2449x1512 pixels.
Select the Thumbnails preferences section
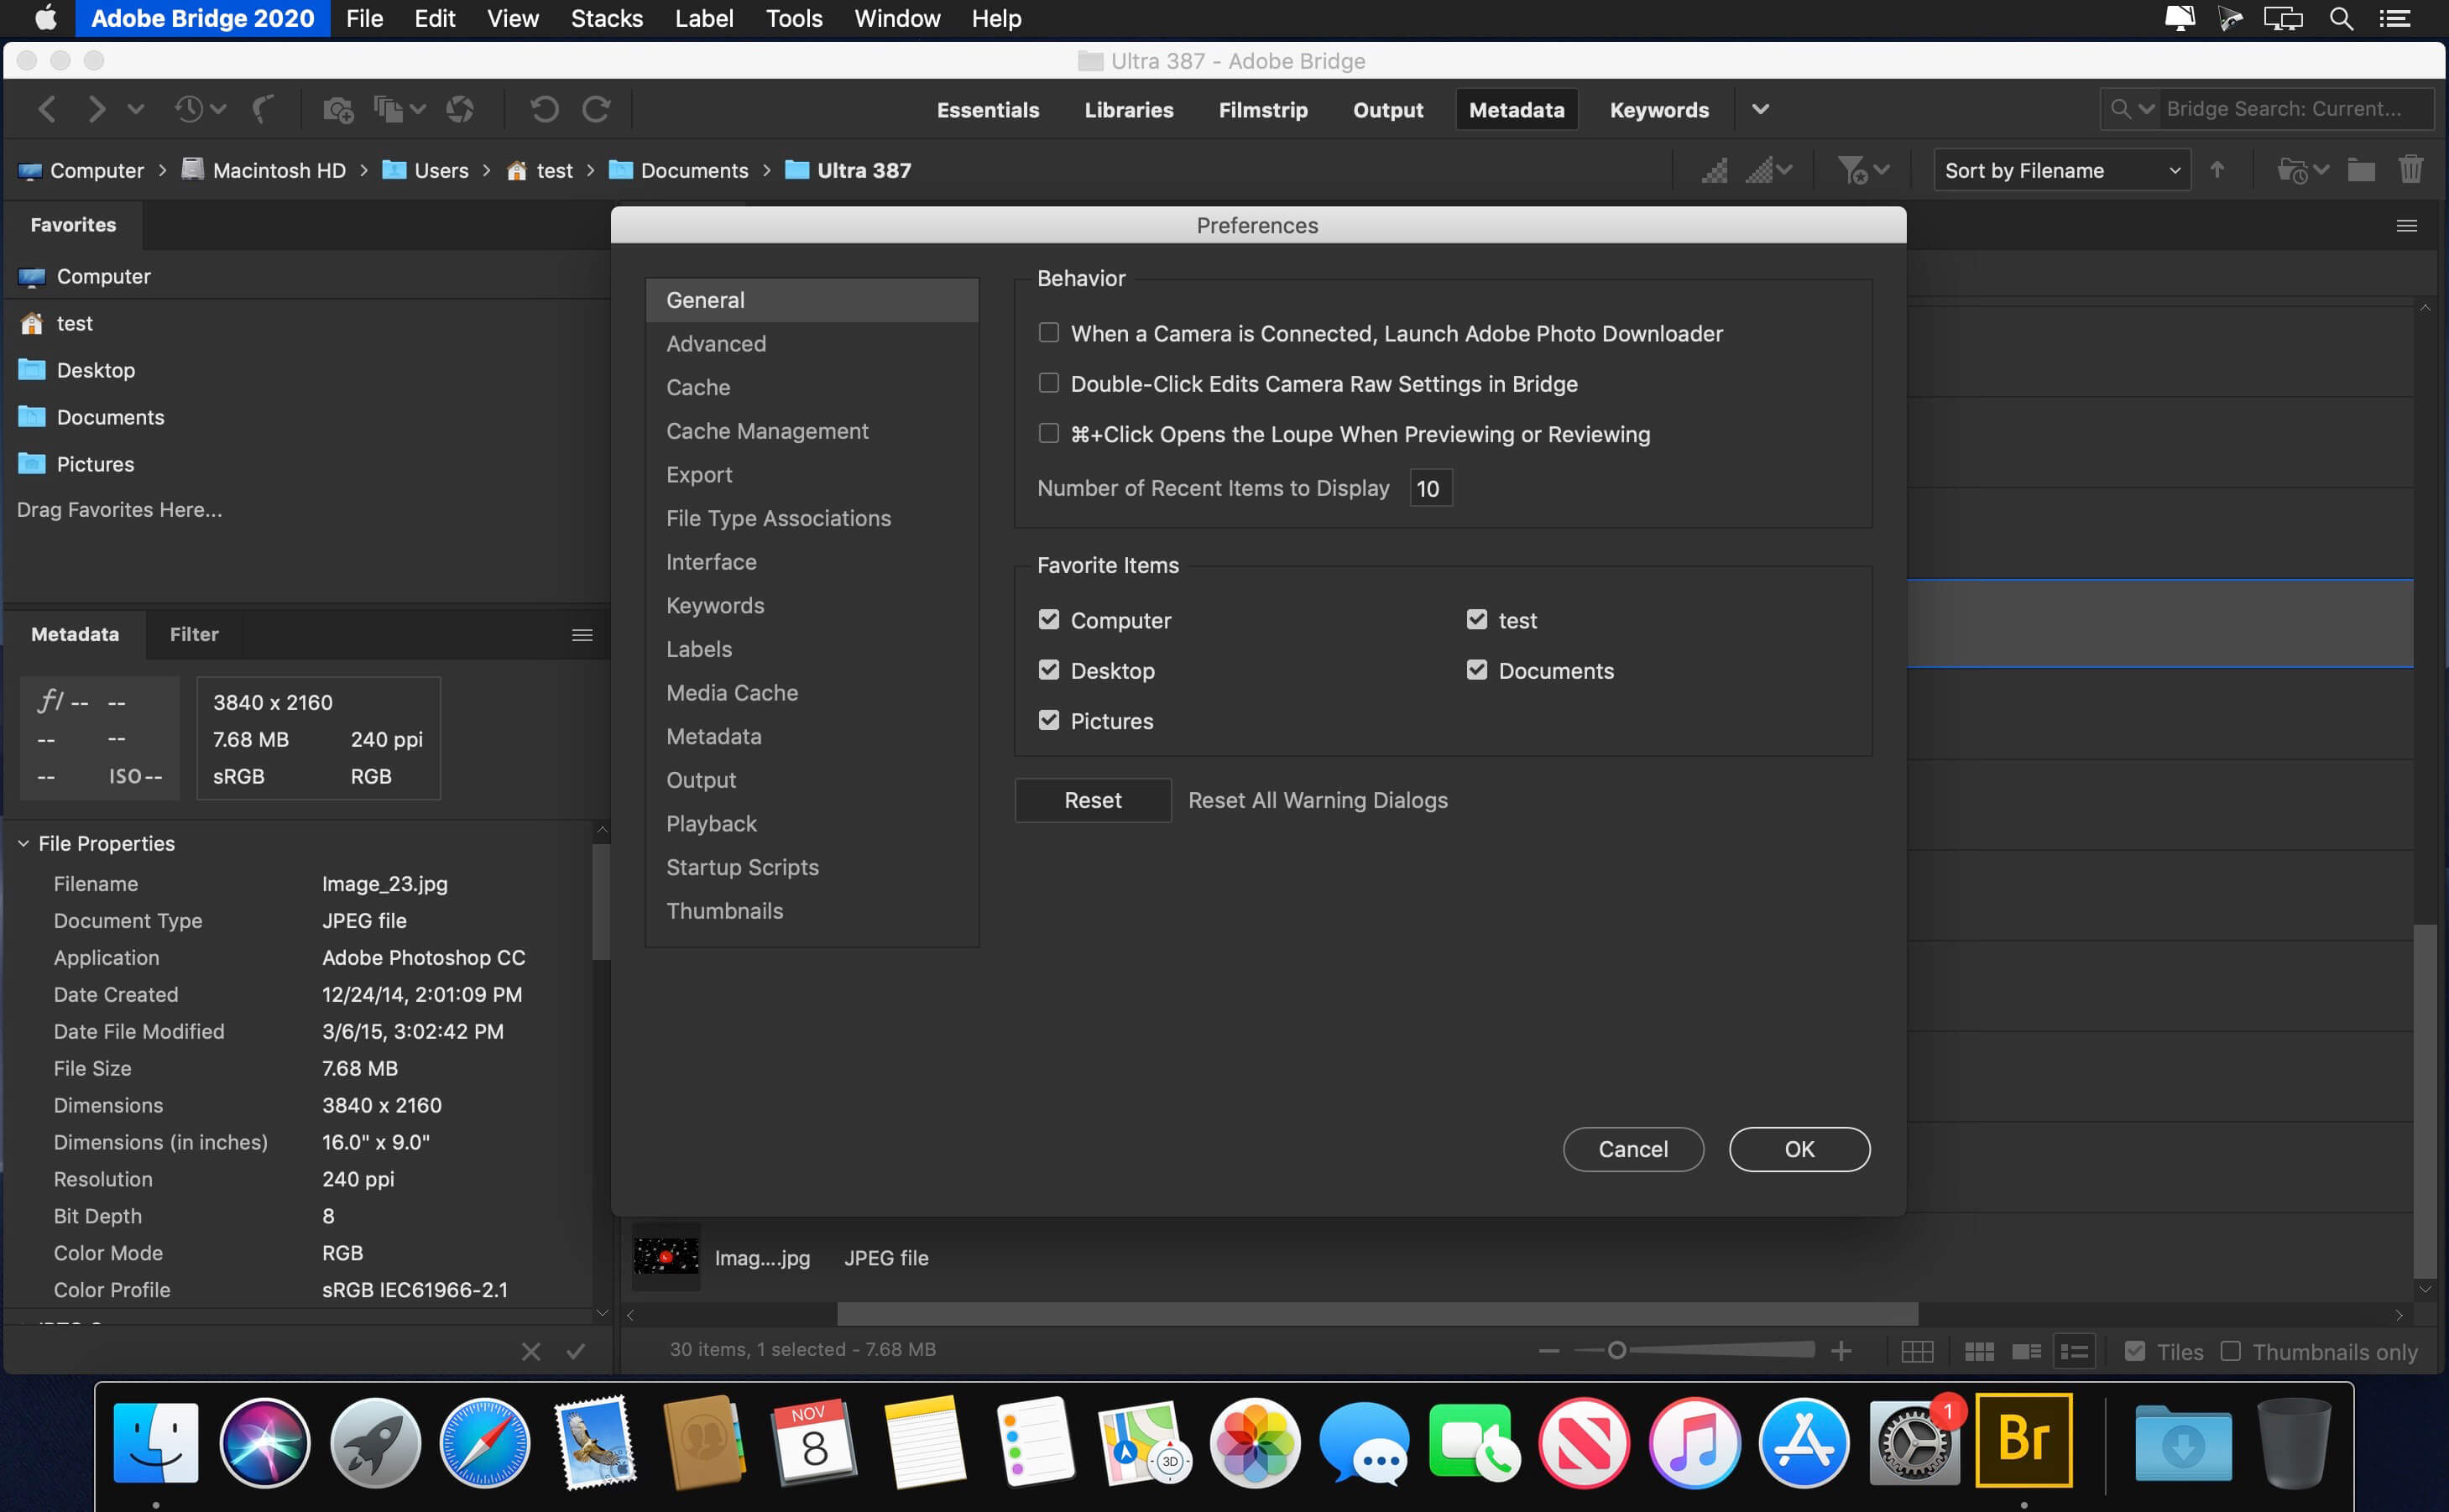pos(723,910)
